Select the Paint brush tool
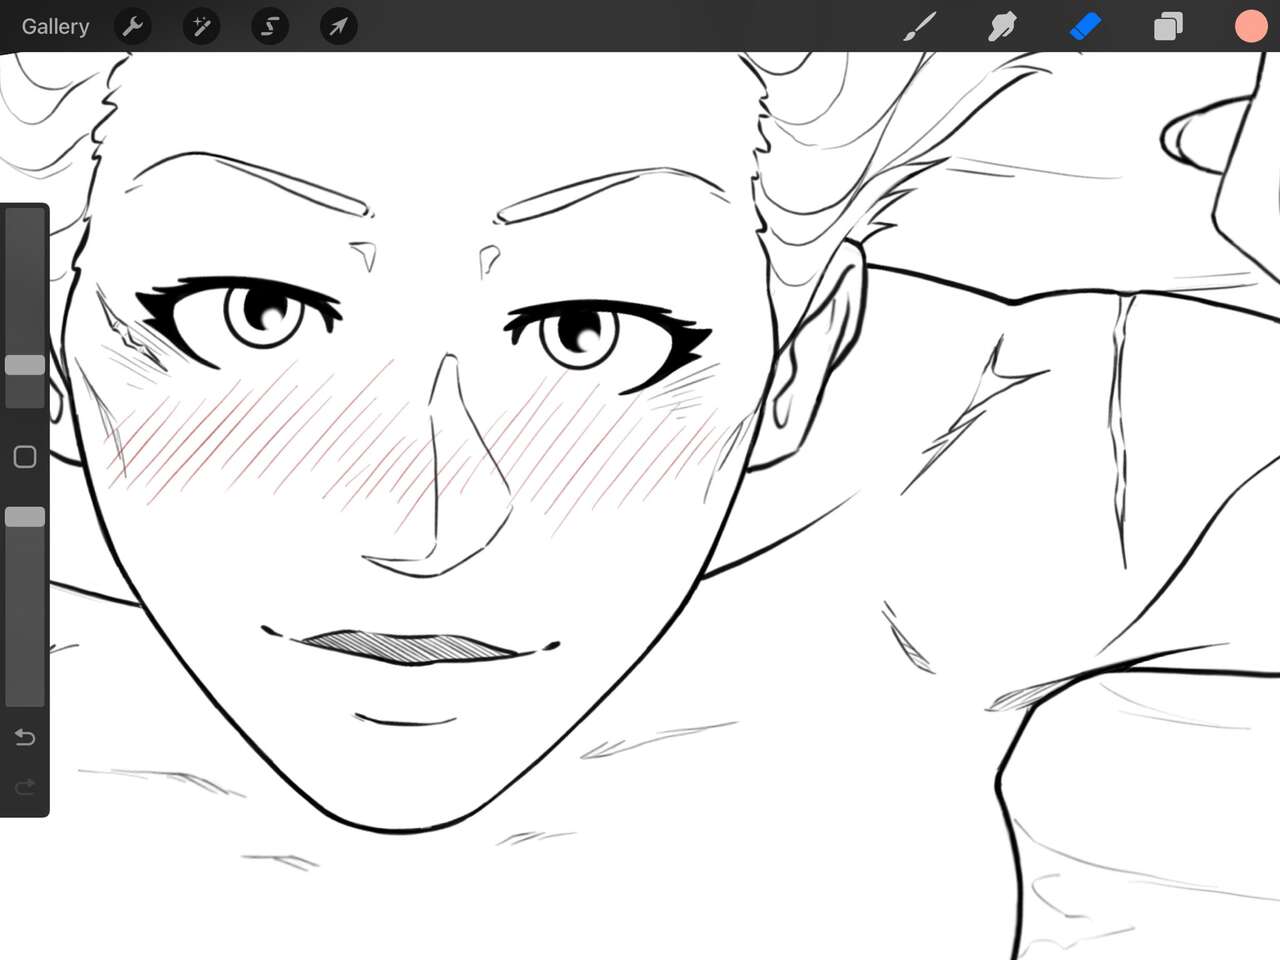This screenshot has width=1280, height=960. point(919,27)
